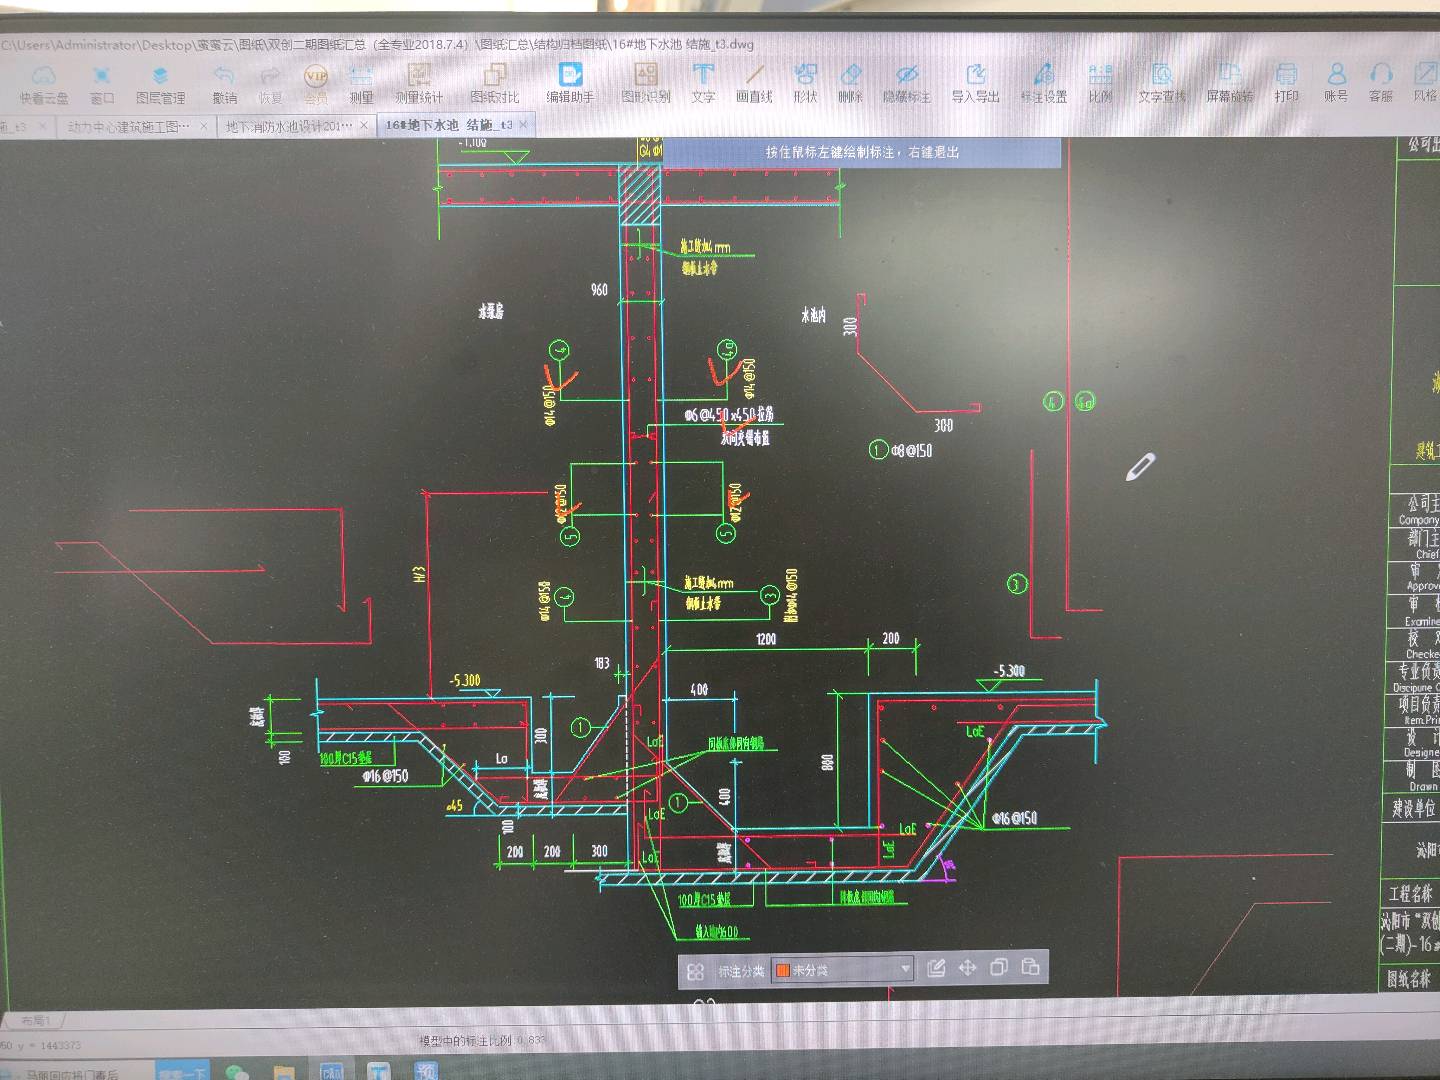Launch the 编辑助手 edit assistant

click(570, 84)
